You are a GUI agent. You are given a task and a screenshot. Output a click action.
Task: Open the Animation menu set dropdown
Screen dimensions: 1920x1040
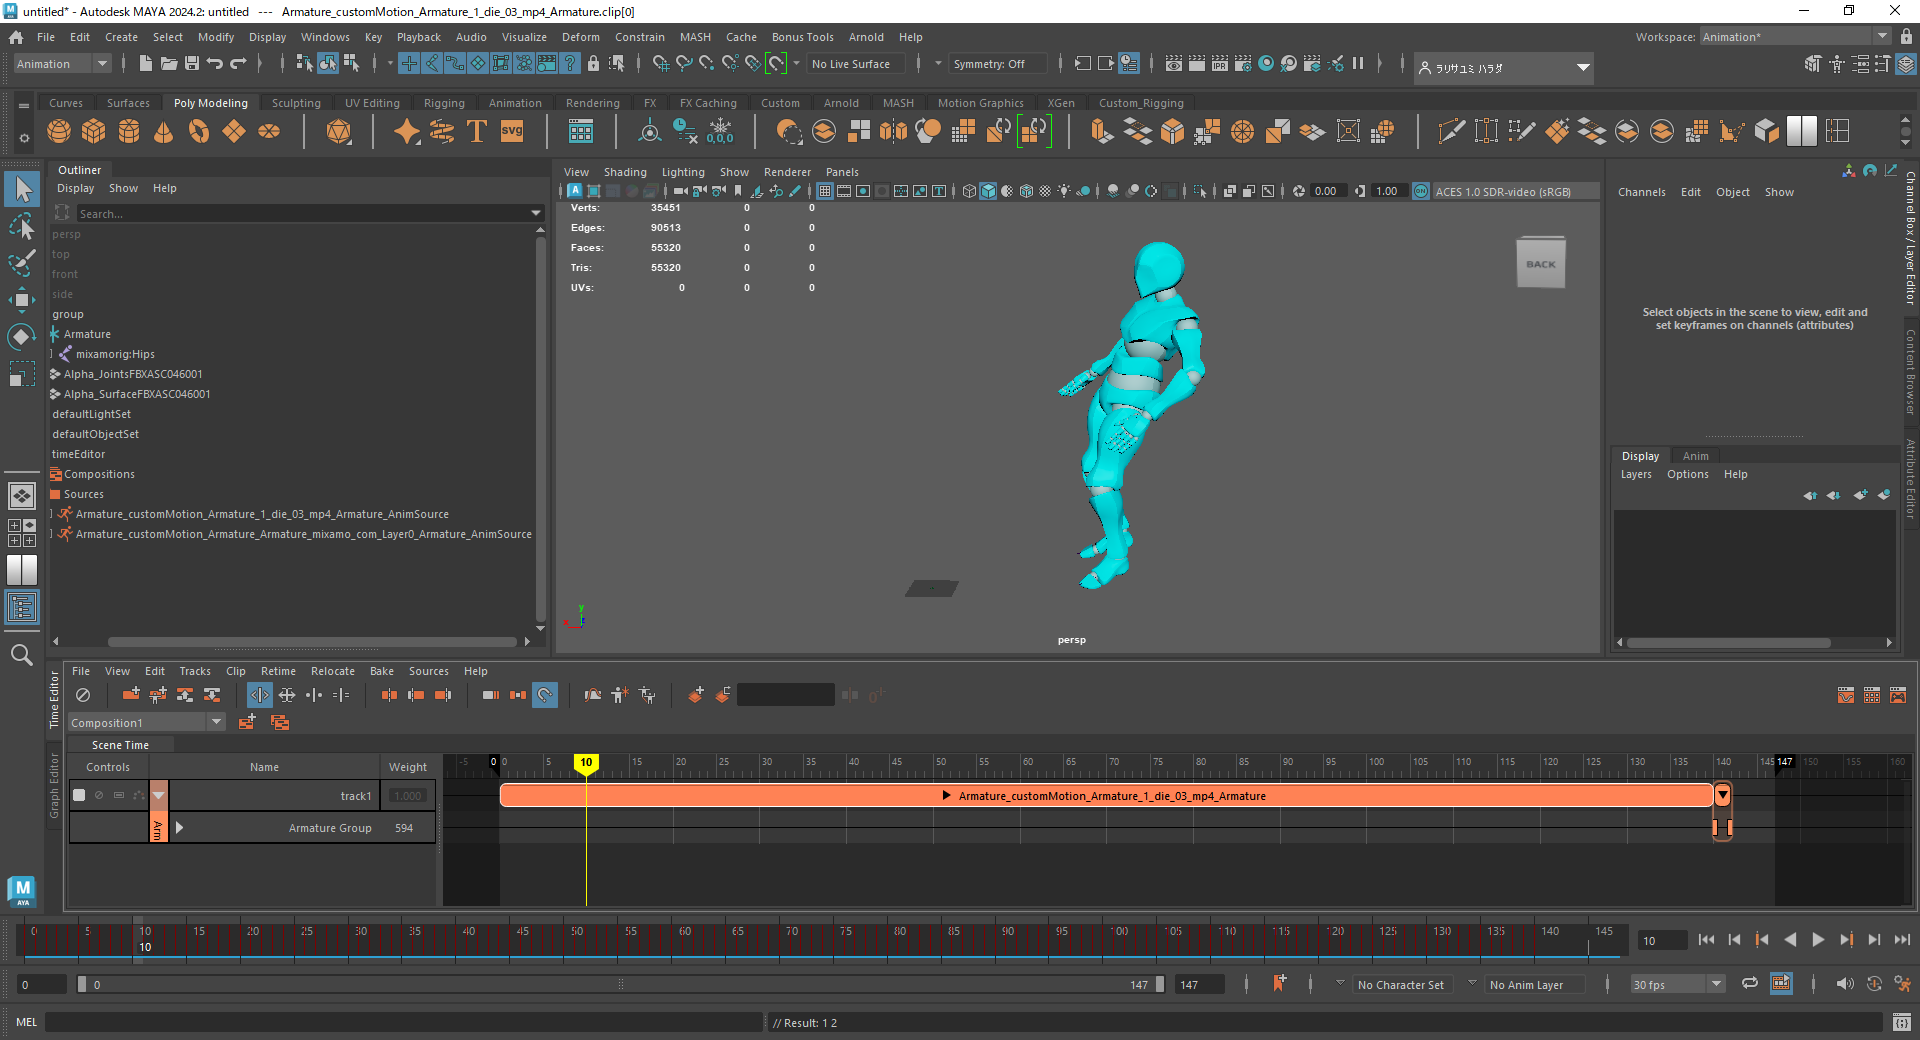pyautogui.click(x=62, y=64)
